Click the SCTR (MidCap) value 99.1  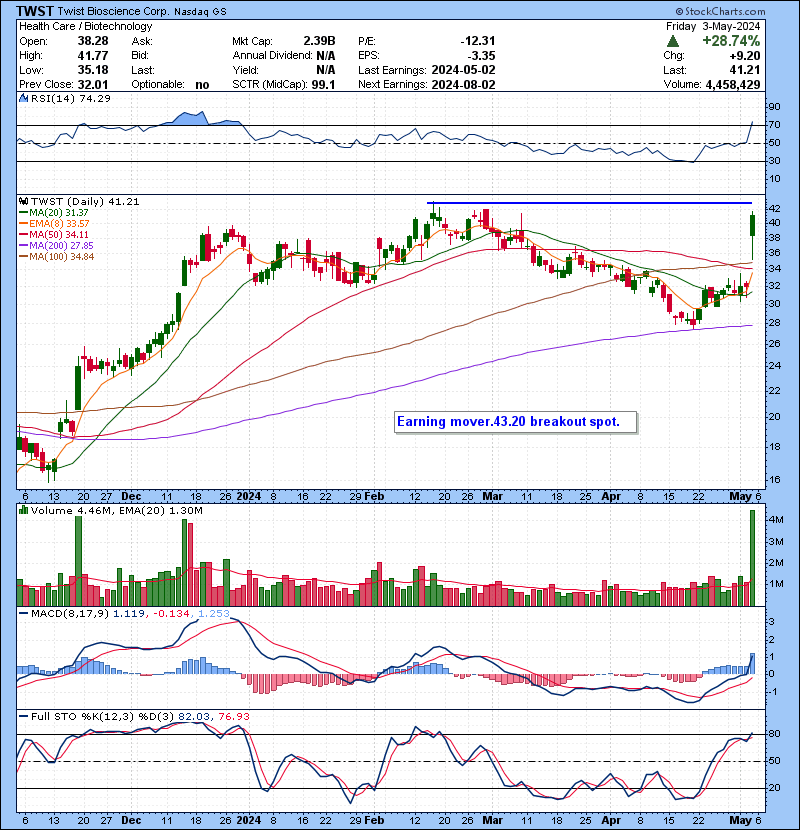point(323,85)
